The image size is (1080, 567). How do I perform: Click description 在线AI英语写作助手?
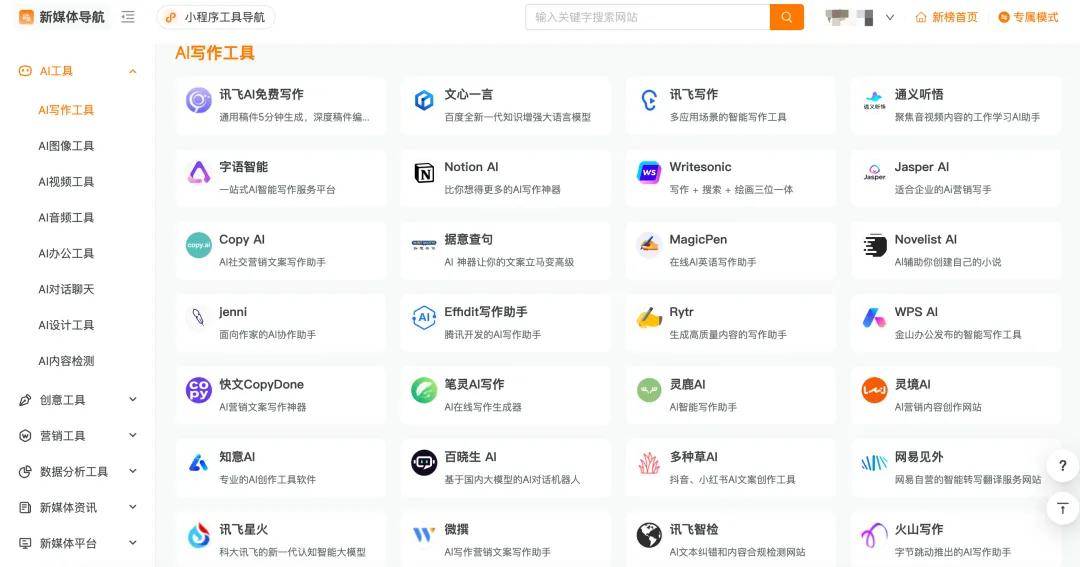pos(713,262)
